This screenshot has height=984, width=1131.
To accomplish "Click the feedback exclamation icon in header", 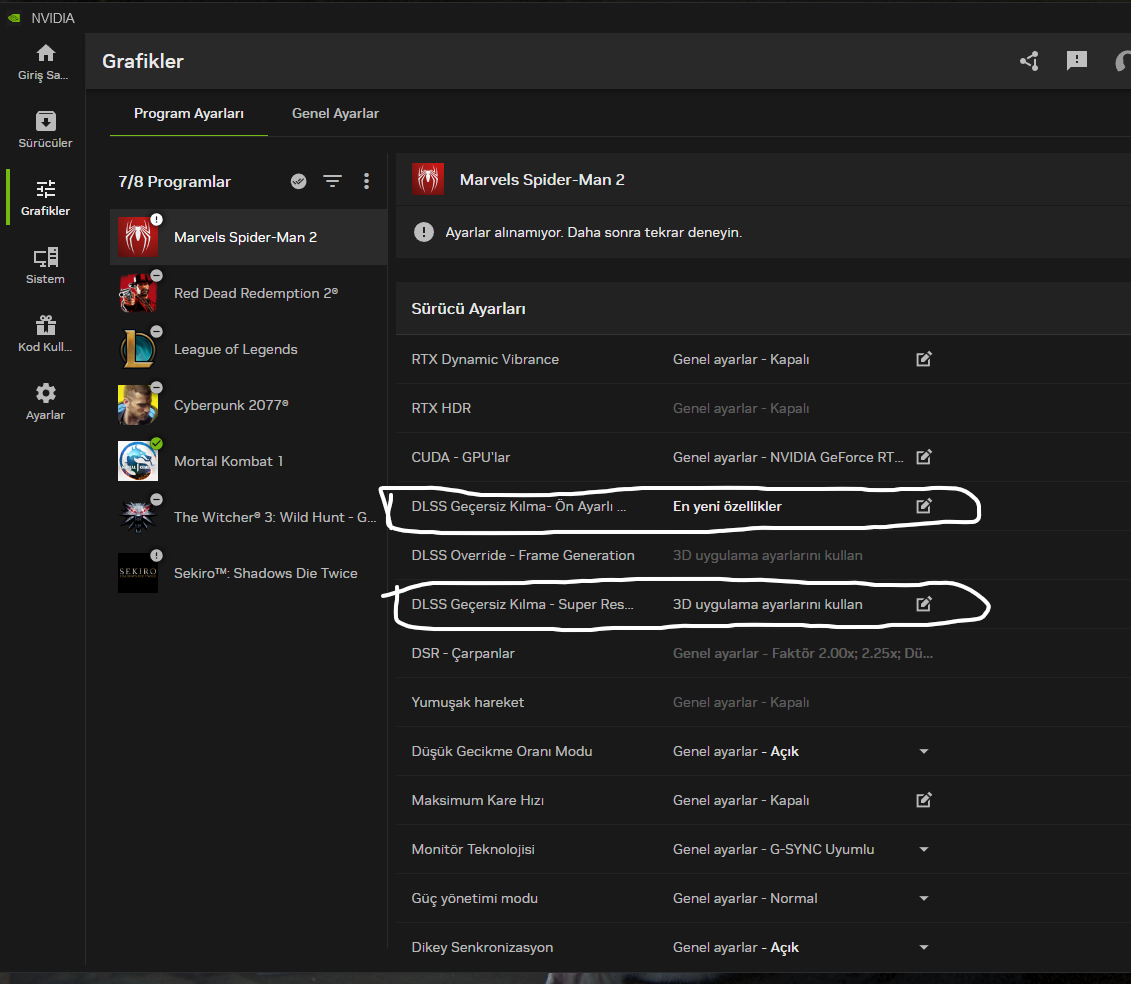I will coord(1077,61).
